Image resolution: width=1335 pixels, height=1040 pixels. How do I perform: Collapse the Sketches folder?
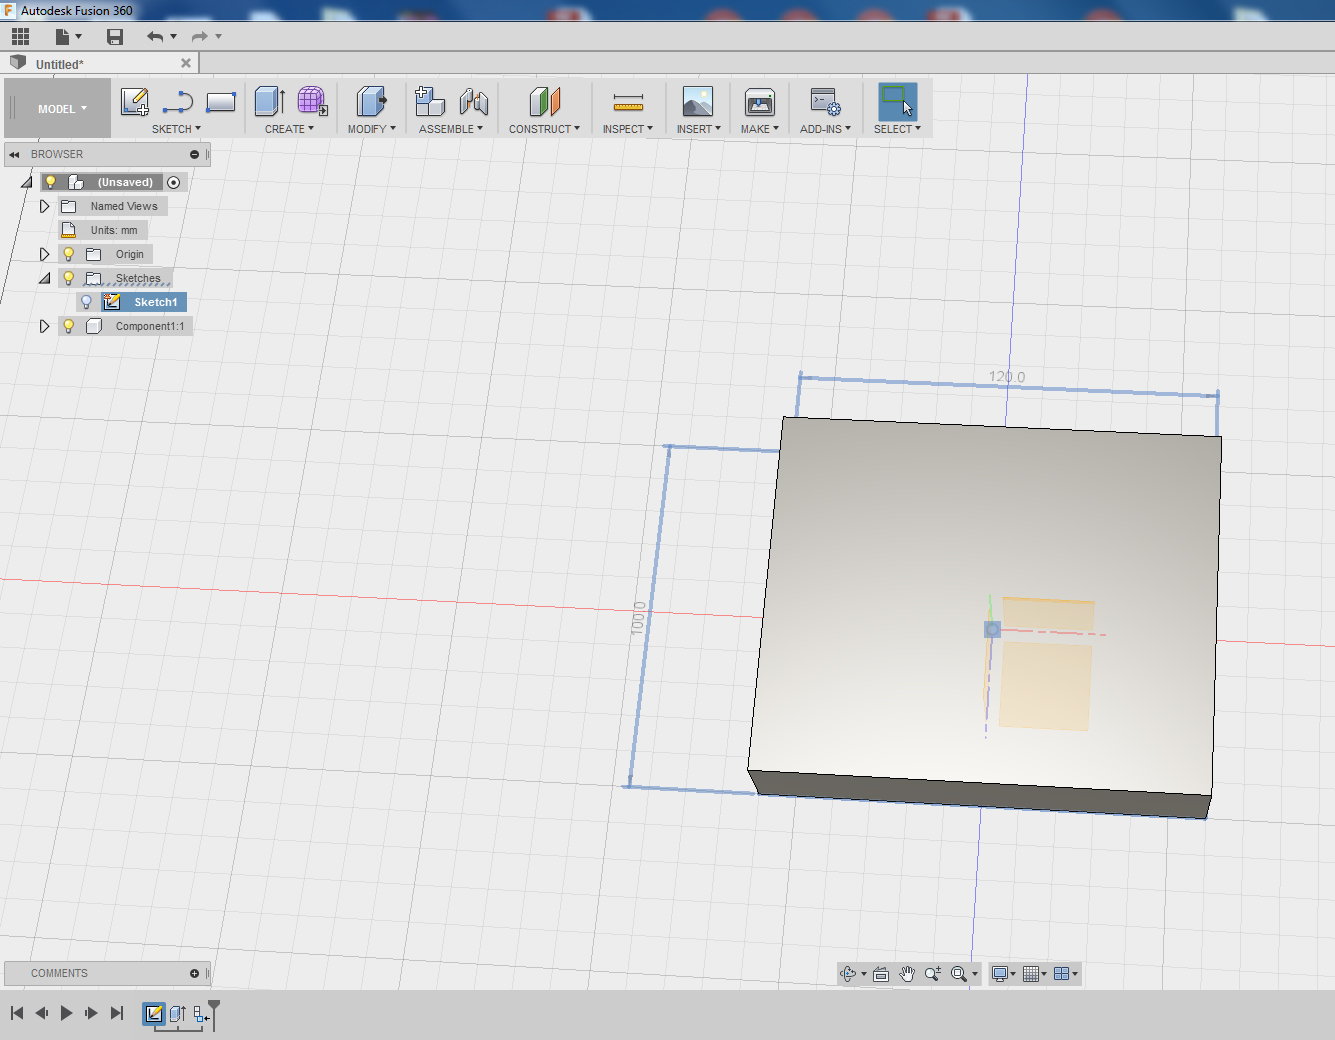(x=44, y=277)
